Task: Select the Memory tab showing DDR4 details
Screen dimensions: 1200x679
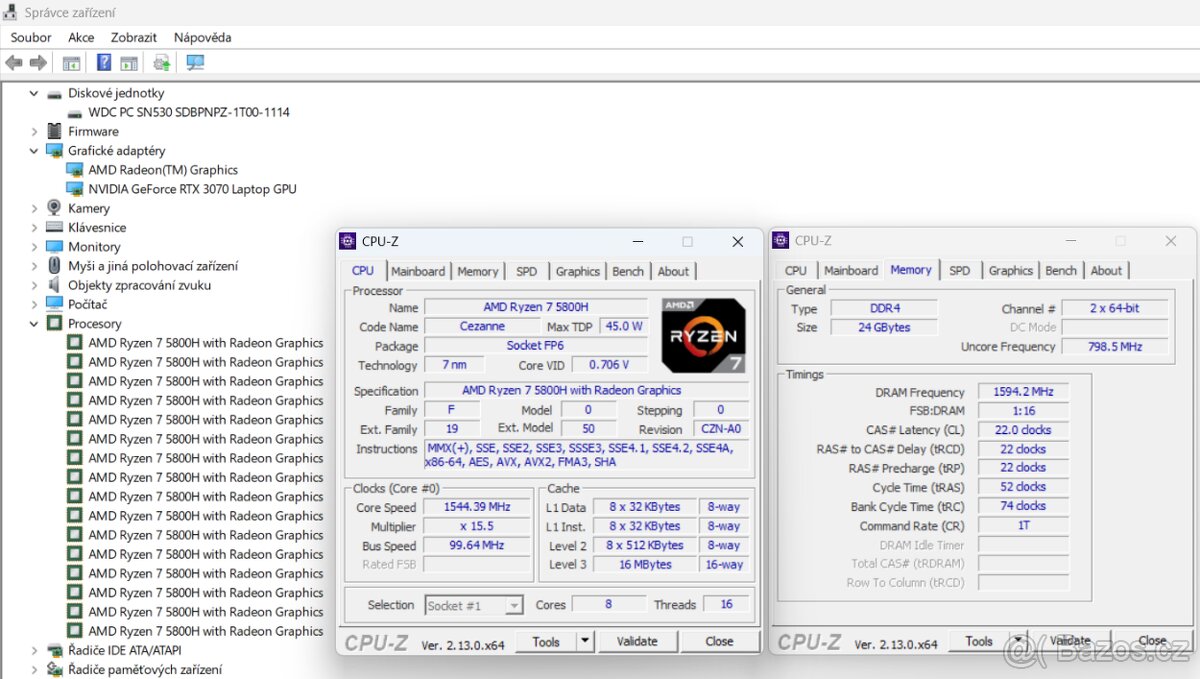Action: point(911,269)
